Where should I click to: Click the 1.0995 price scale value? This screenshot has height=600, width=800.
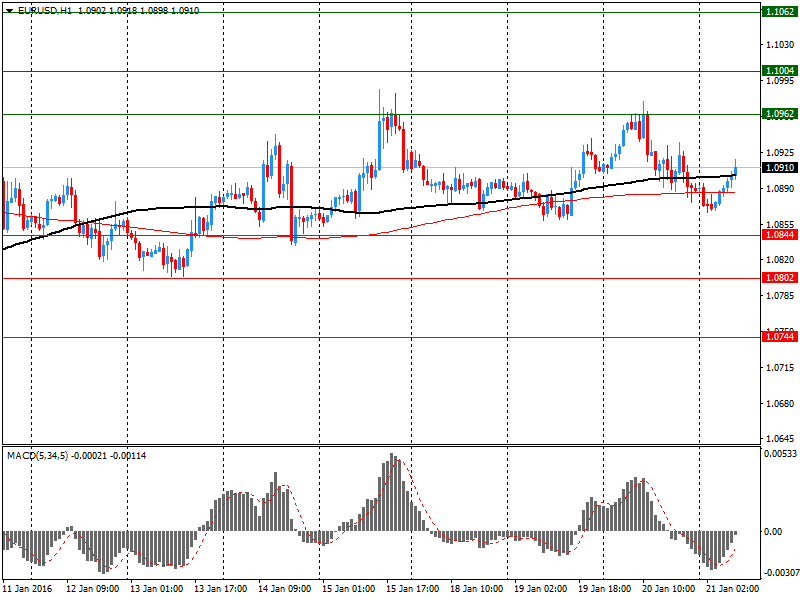[x=780, y=81]
